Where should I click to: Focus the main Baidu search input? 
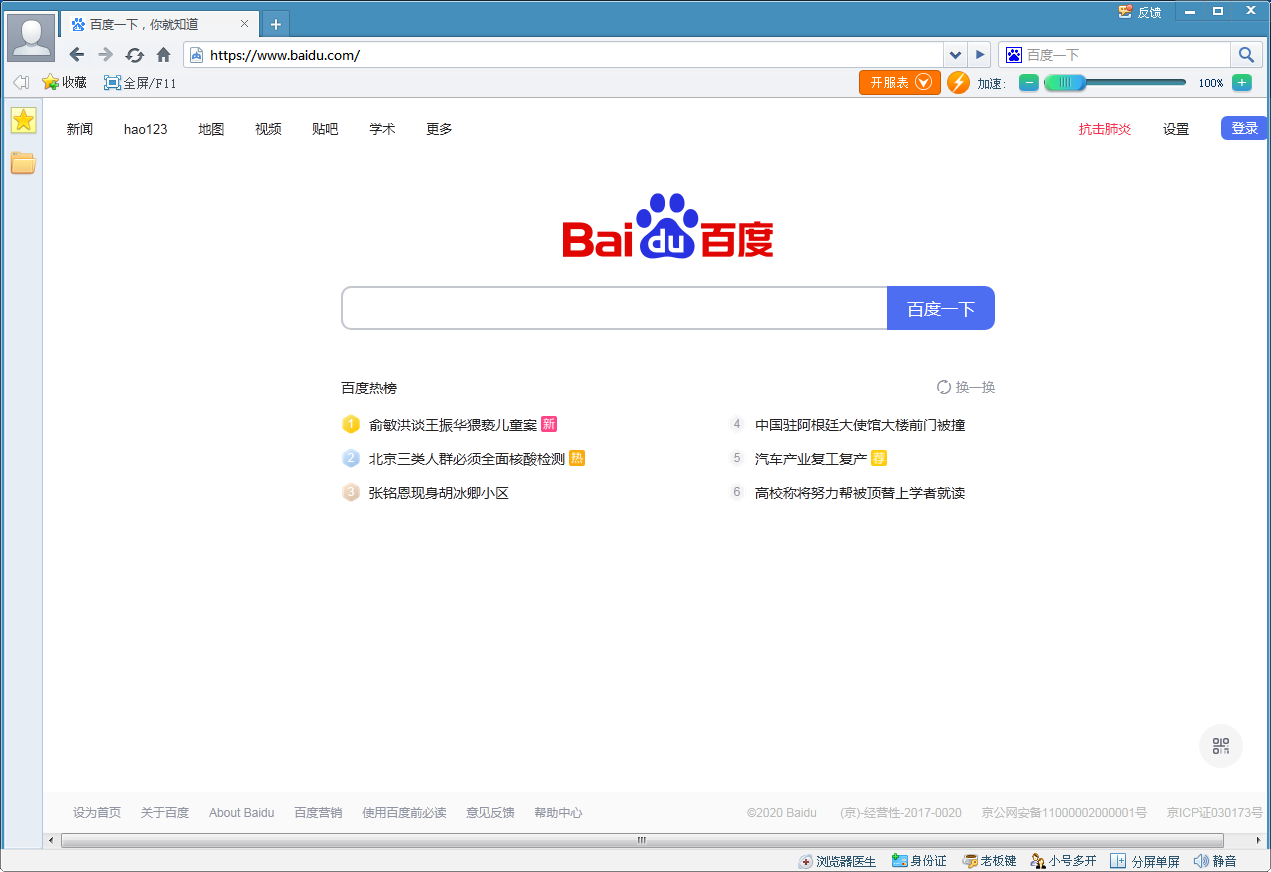tap(614, 308)
